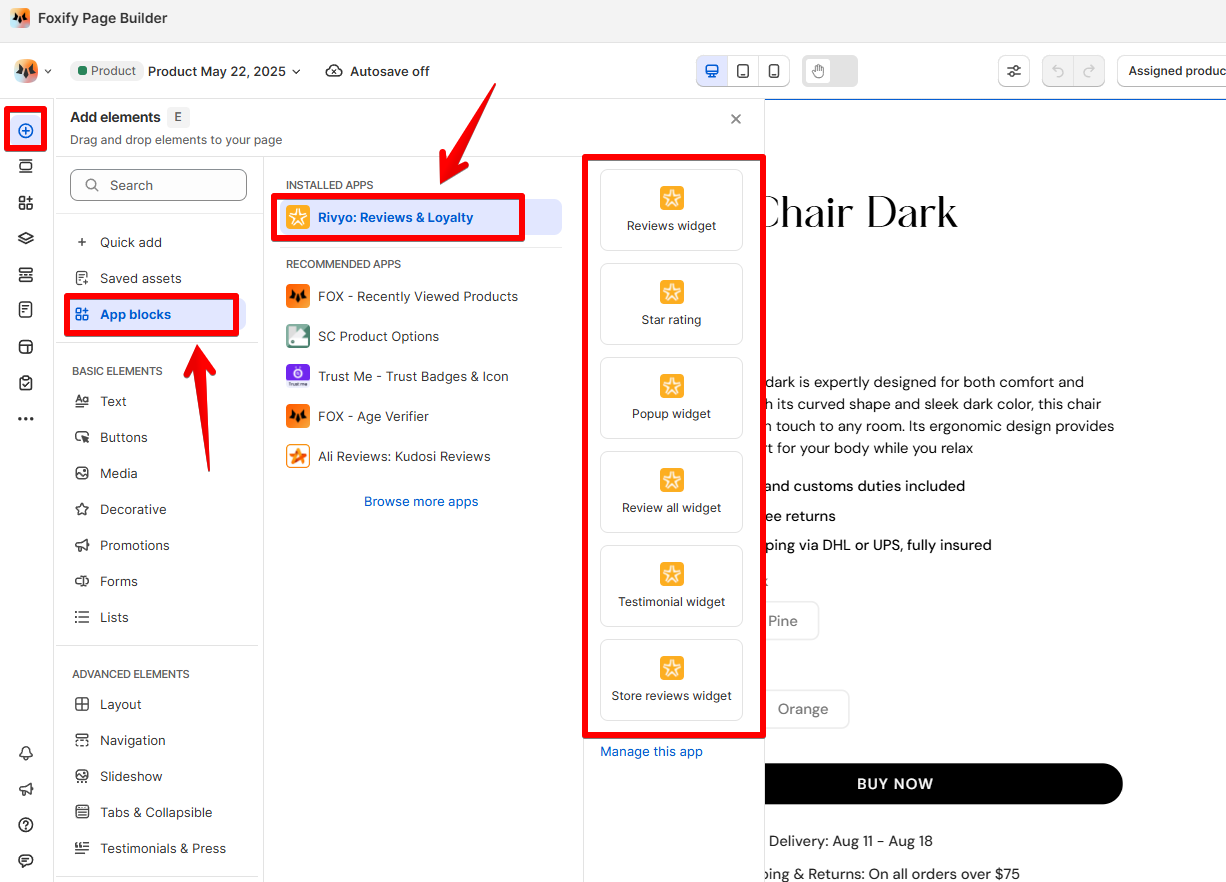Screen dimensions: 1226x882
Task: Select the desktop view device icon
Action: (x=712, y=71)
